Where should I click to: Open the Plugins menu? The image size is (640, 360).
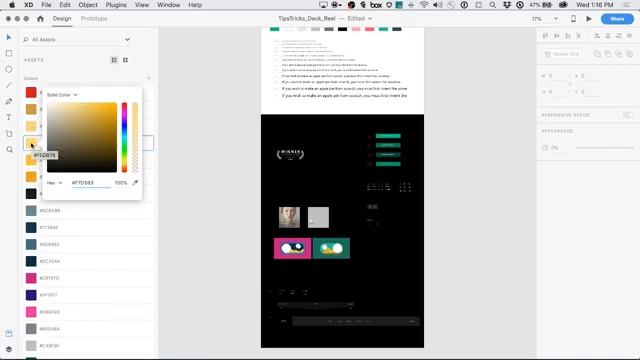click(116, 5)
